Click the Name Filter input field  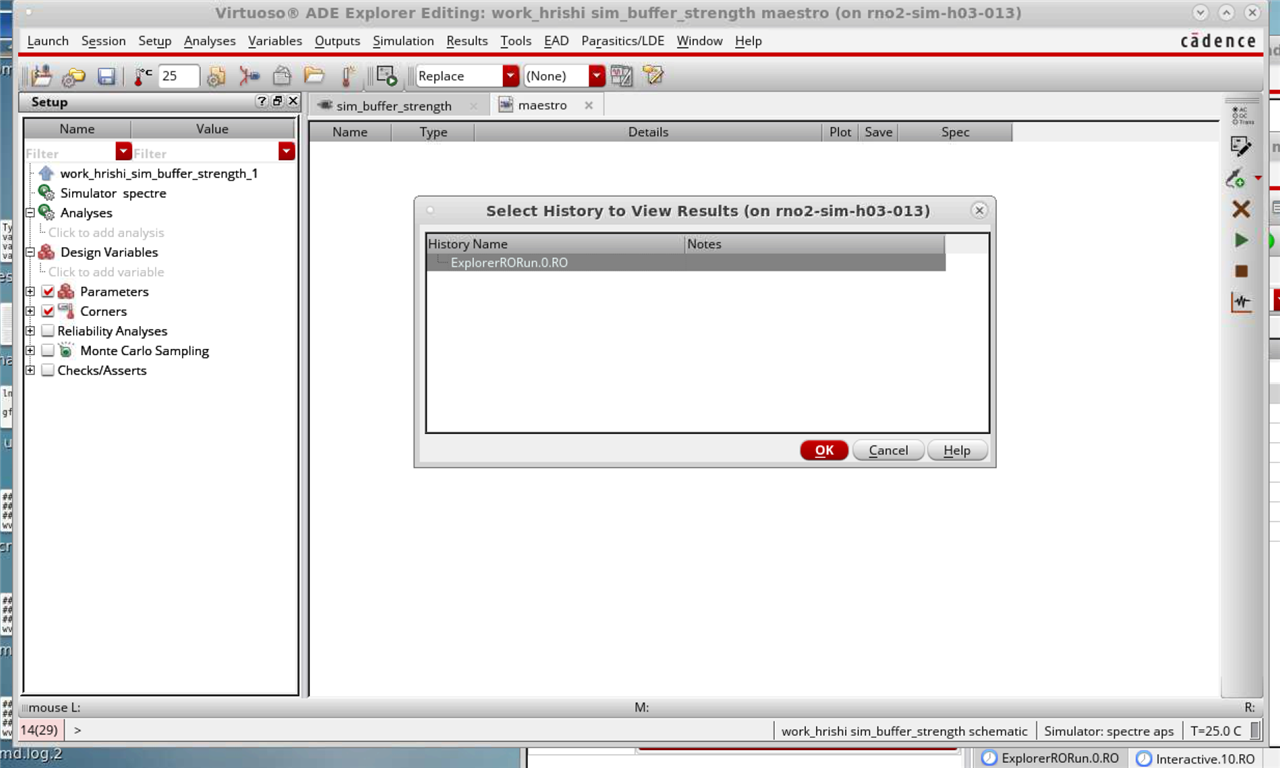point(70,152)
